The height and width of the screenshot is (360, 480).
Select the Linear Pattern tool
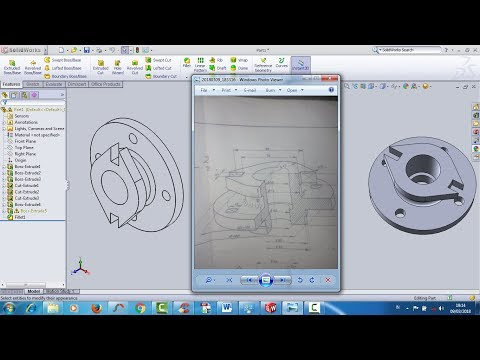(200, 65)
